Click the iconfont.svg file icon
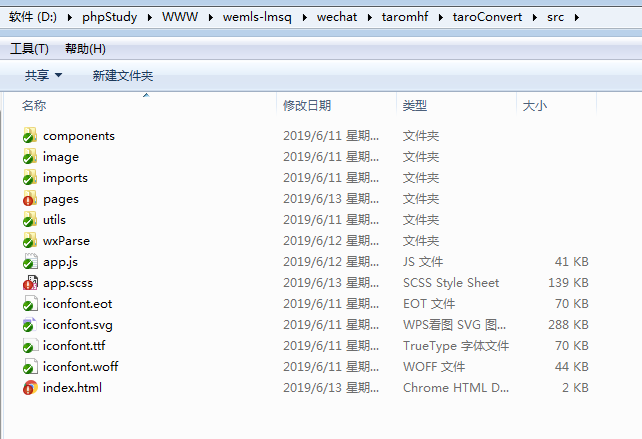This screenshot has height=439, width=642. click(x=30, y=325)
